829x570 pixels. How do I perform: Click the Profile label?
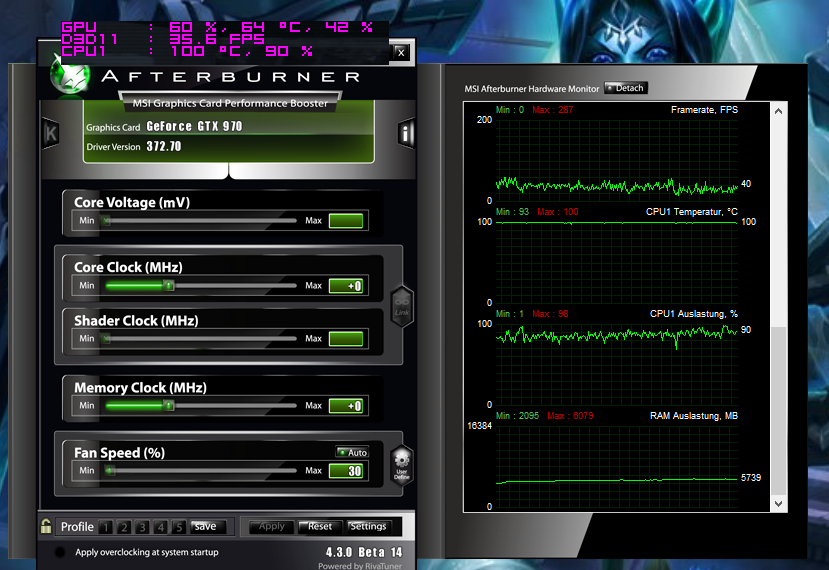tap(77, 527)
